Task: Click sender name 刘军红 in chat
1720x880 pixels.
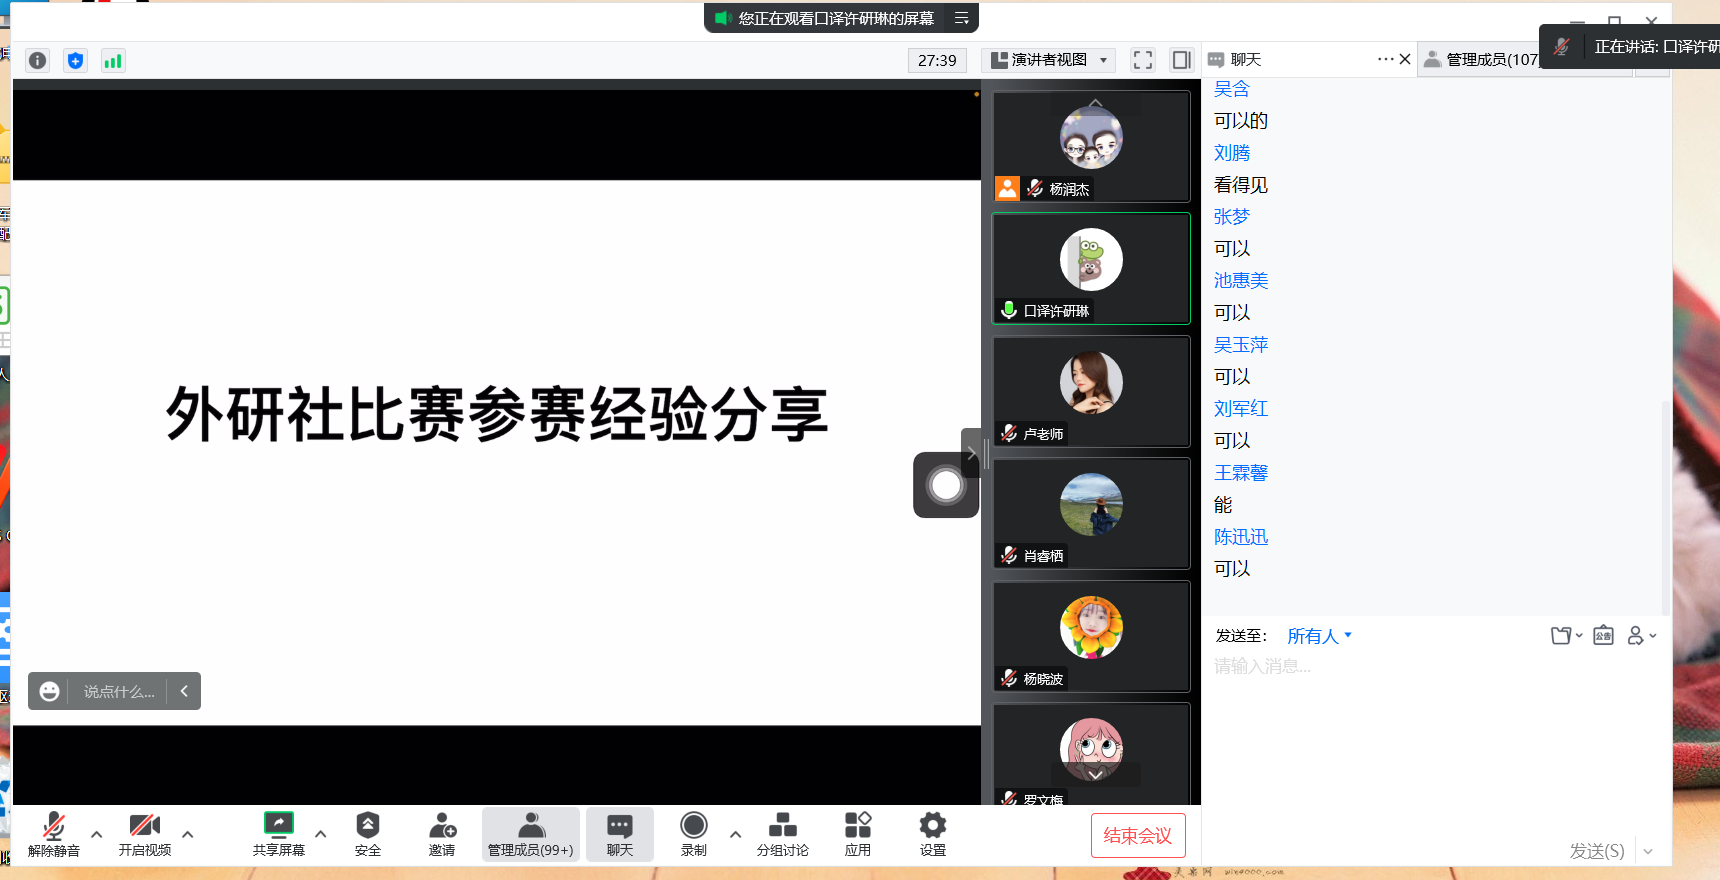Action: click(1241, 409)
